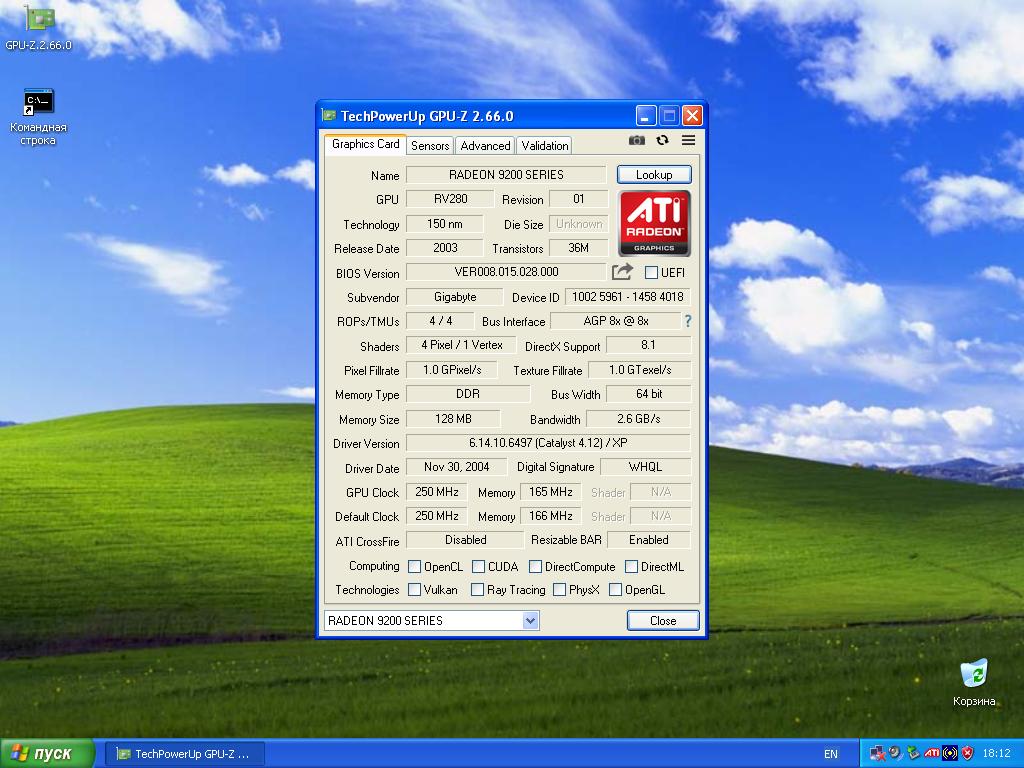Click the Pixel Fillrate value 1.0 GPixel/s
Screen dimensions: 1024x768
click(x=452, y=370)
